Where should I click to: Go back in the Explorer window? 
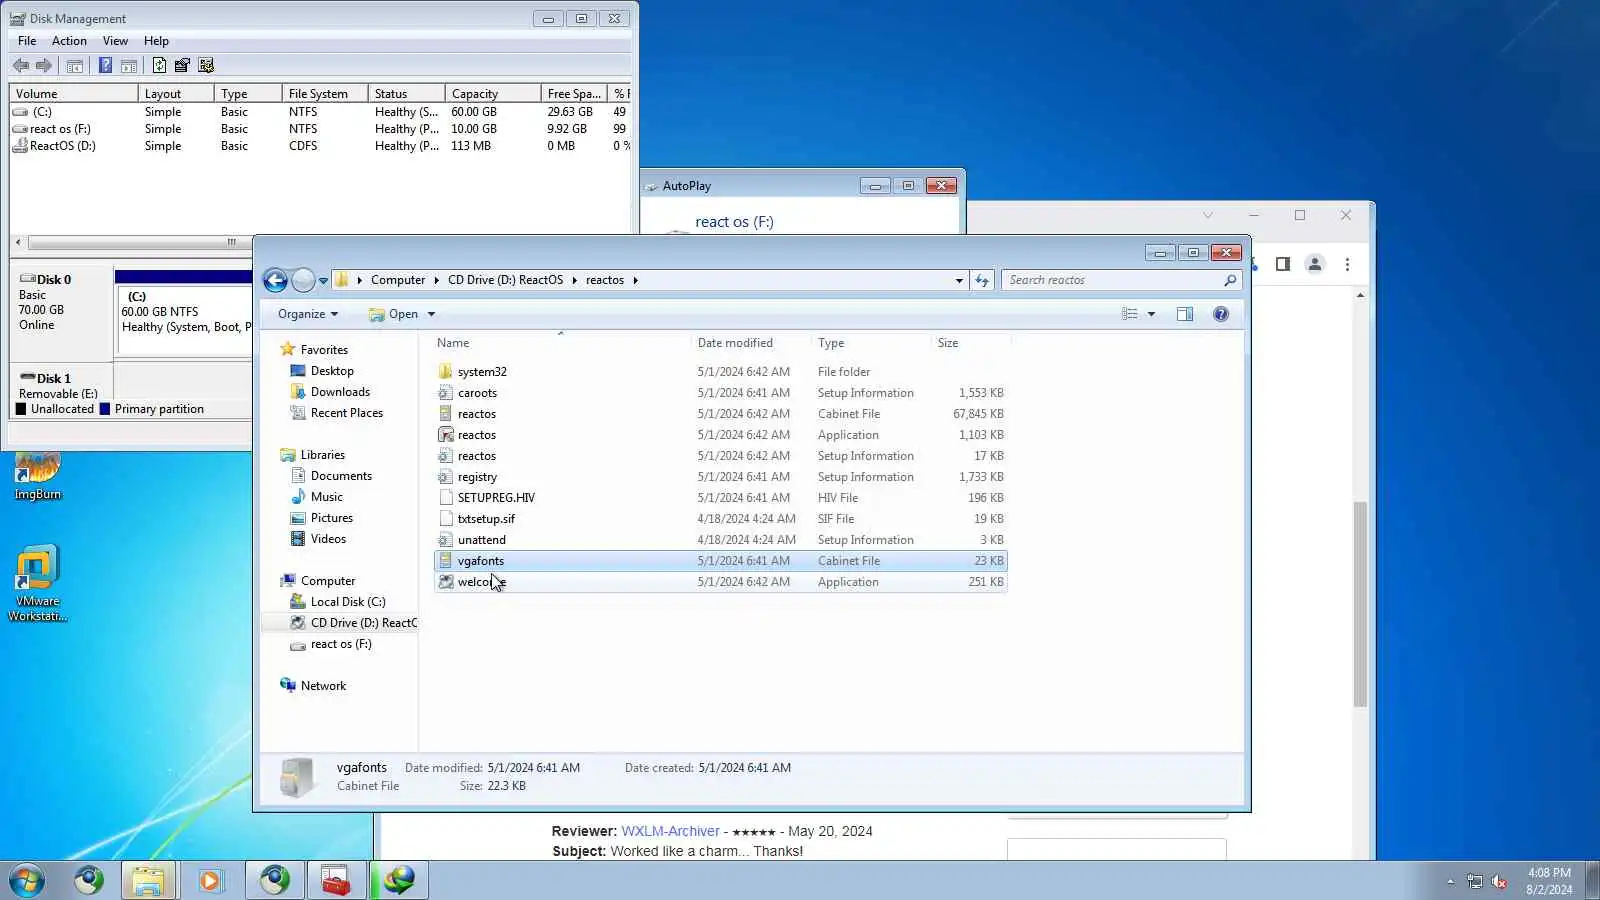coord(276,281)
